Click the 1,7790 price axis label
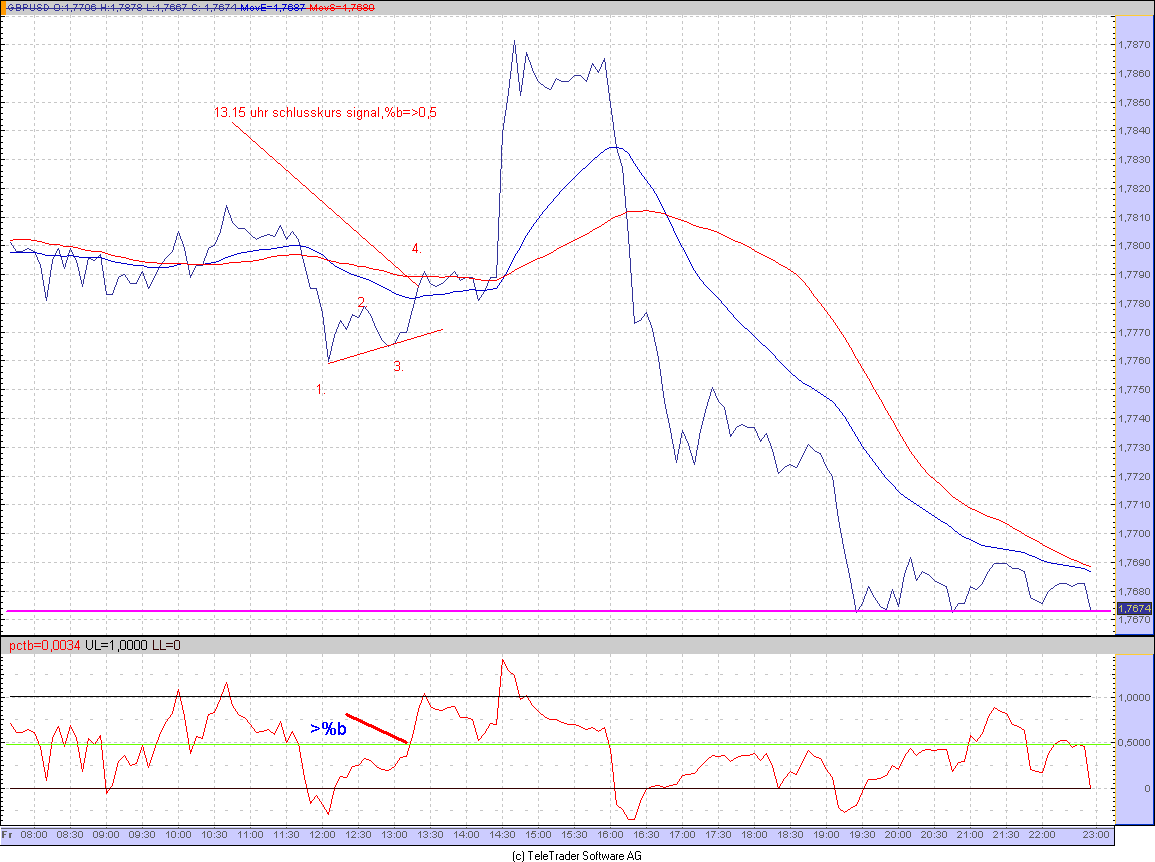Viewport: 1155px width, 862px height. tap(1134, 275)
